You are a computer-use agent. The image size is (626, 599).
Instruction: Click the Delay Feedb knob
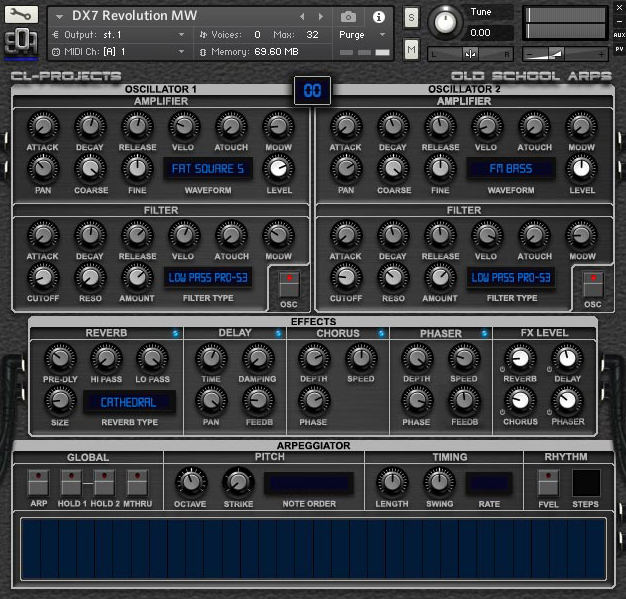258,401
